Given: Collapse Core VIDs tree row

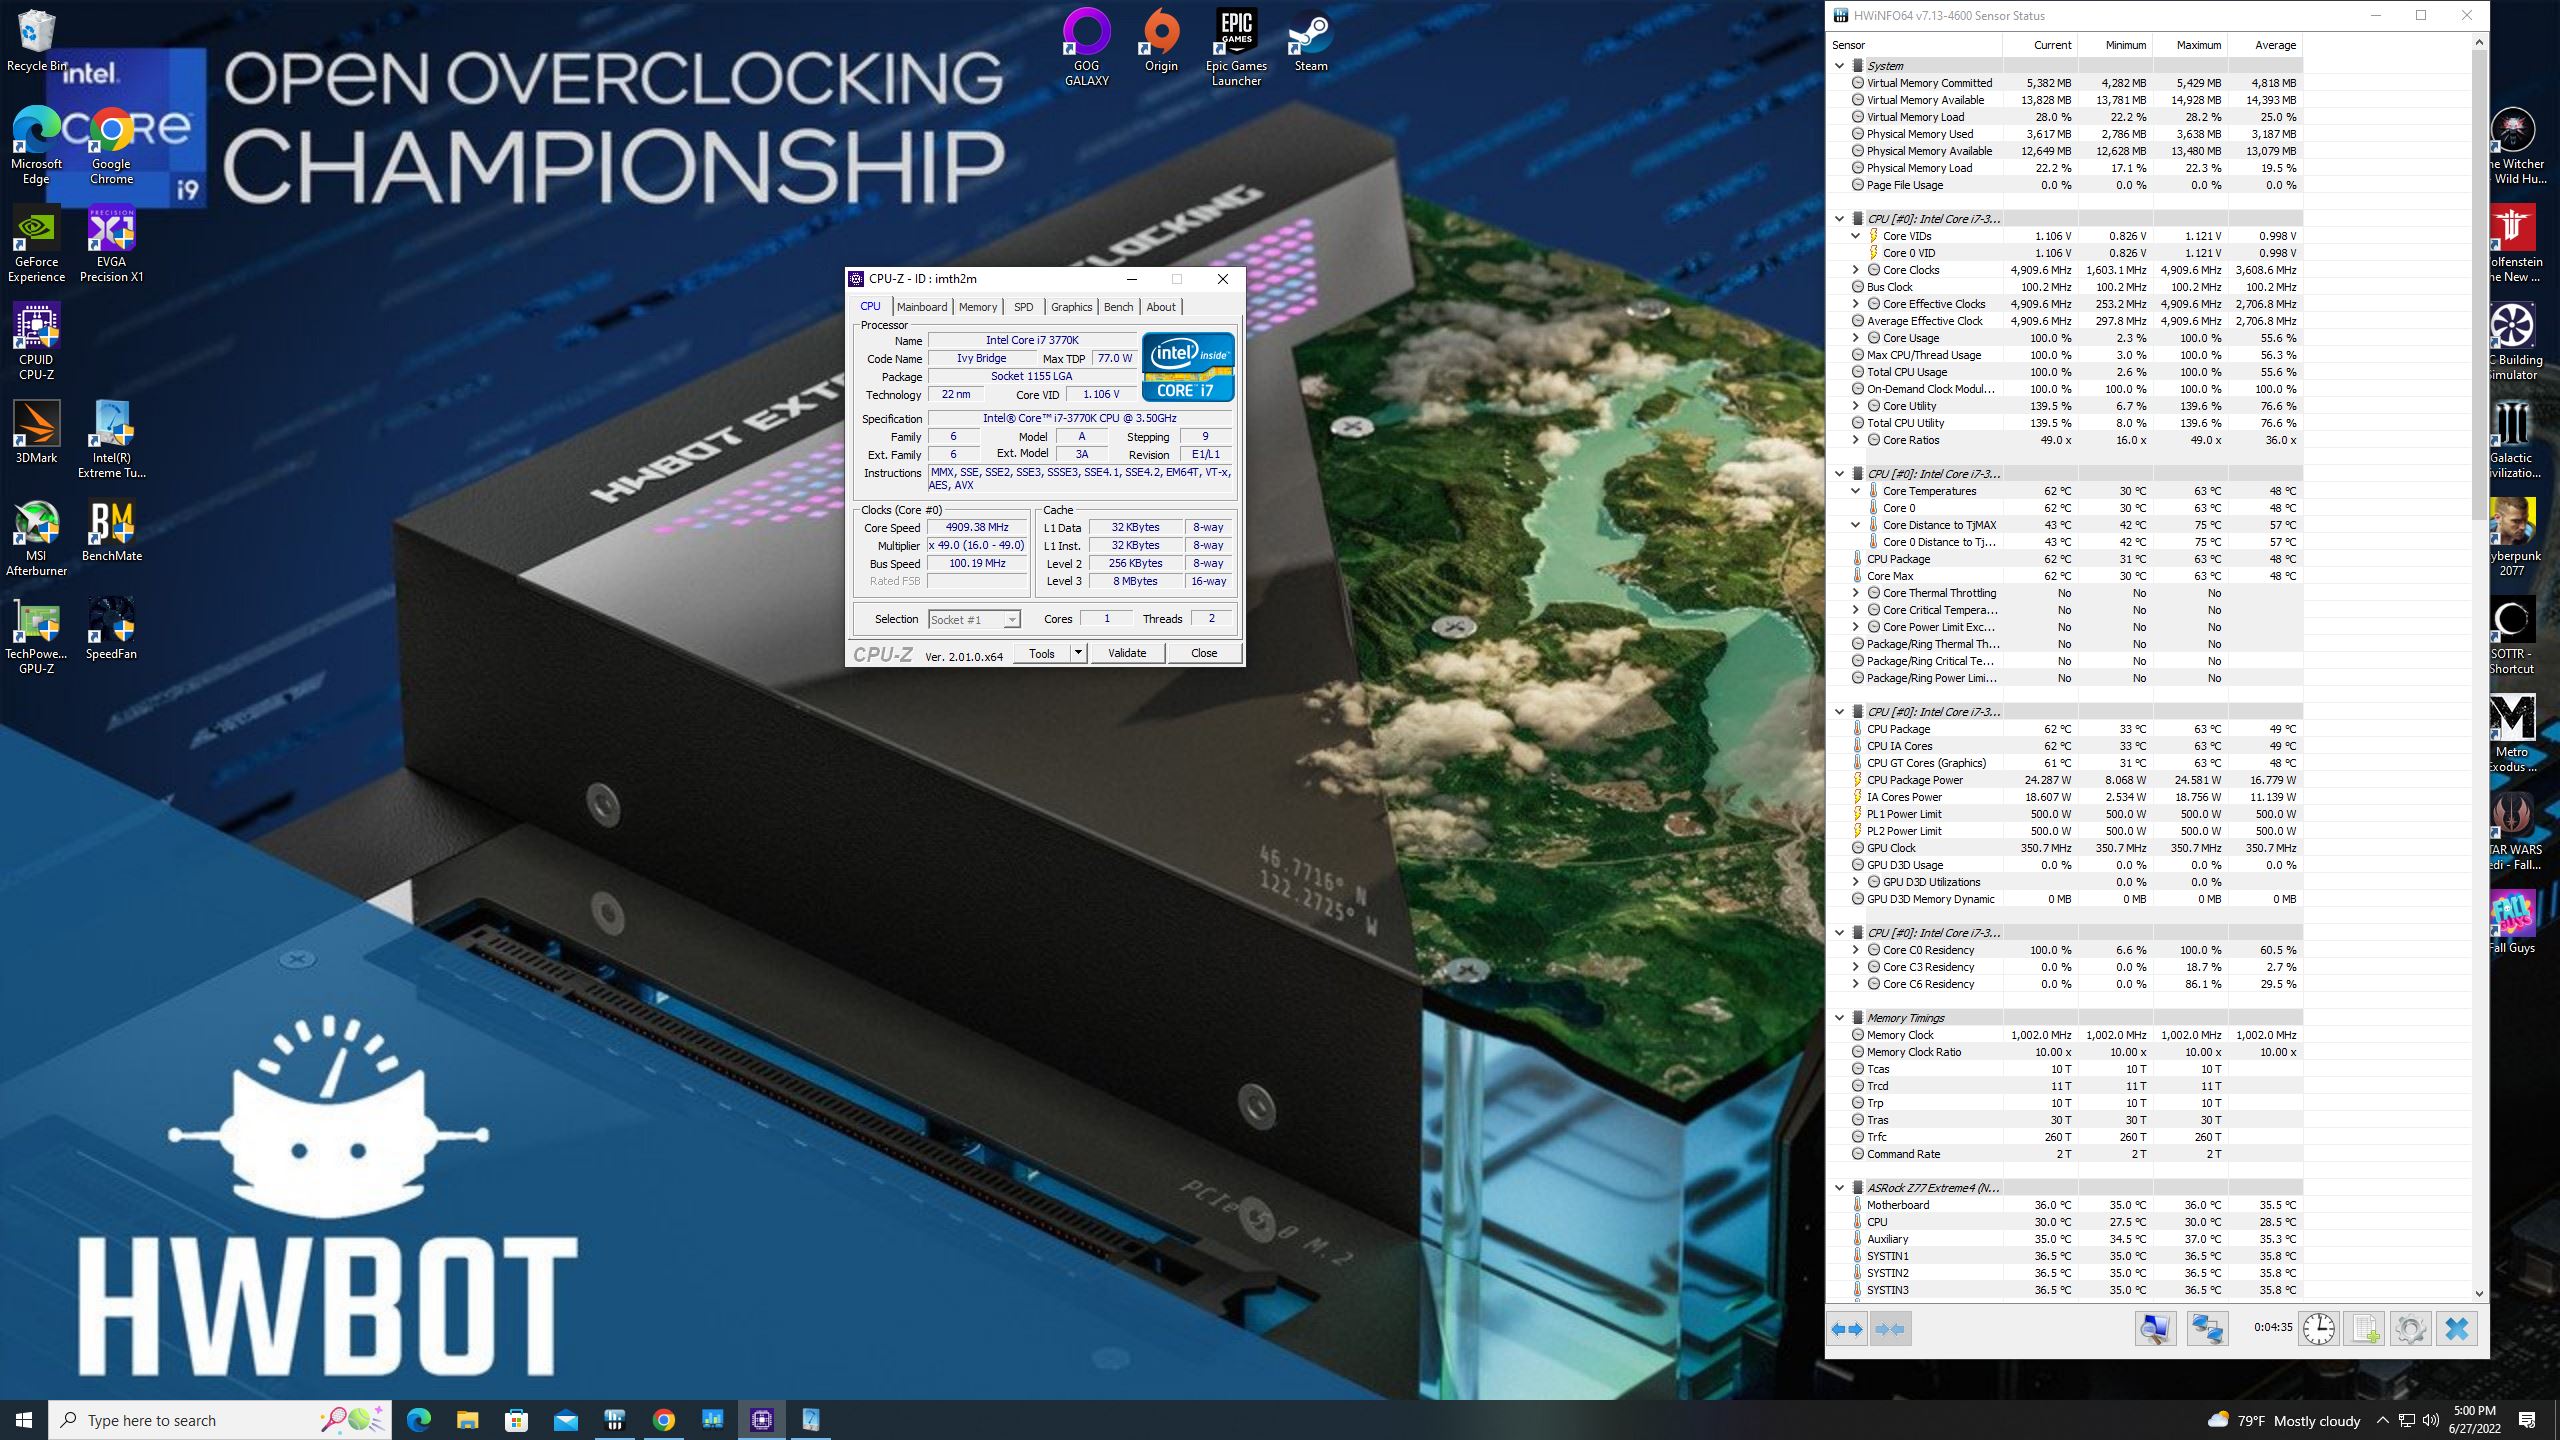Looking at the screenshot, I should 1855,236.
